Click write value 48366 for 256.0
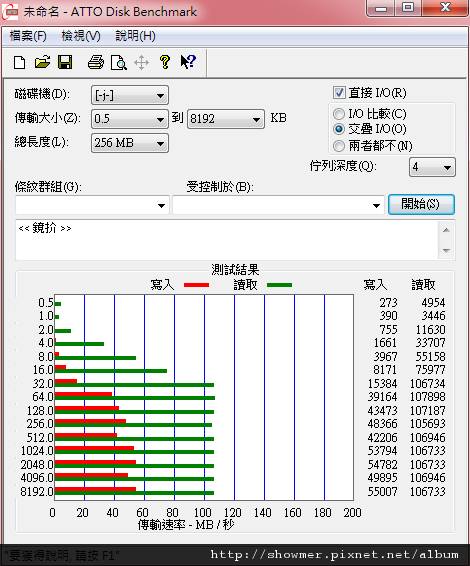 click(x=382, y=424)
